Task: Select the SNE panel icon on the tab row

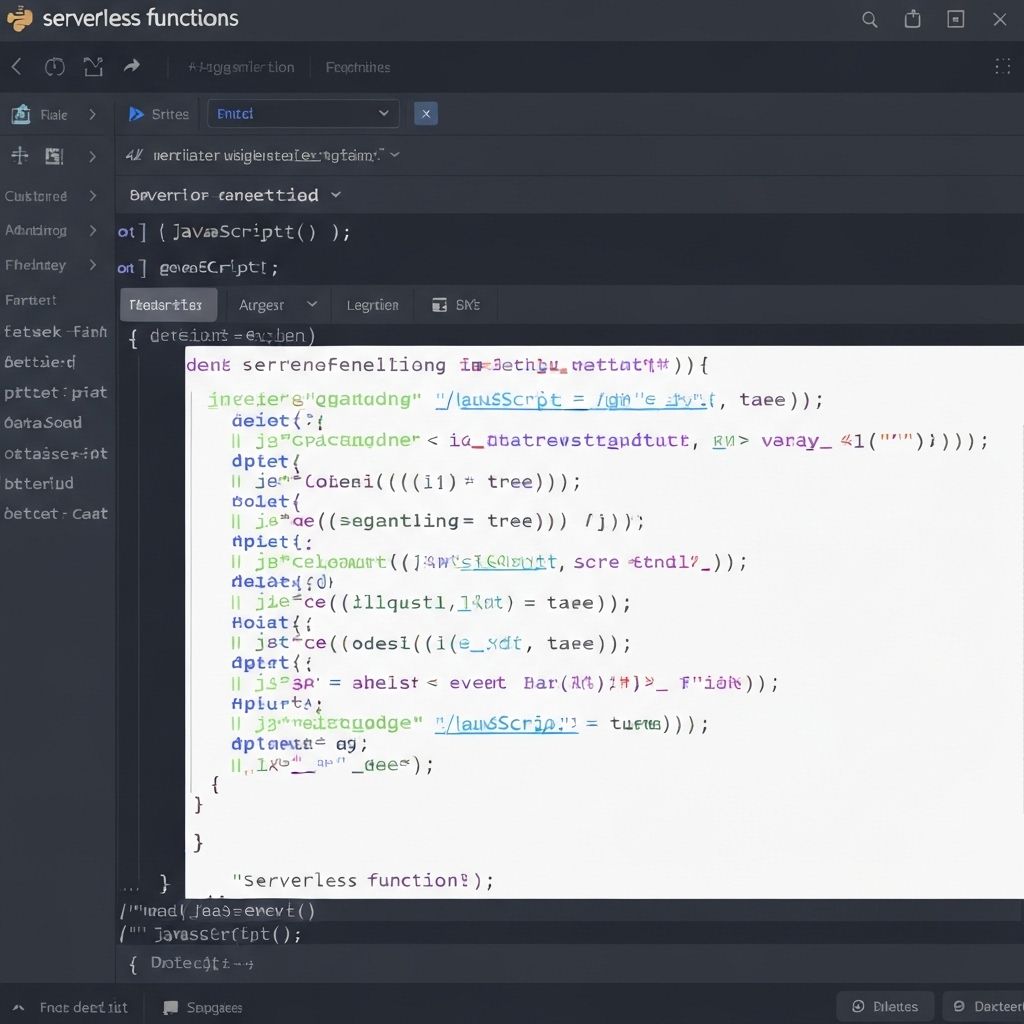Action: click(x=438, y=304)
